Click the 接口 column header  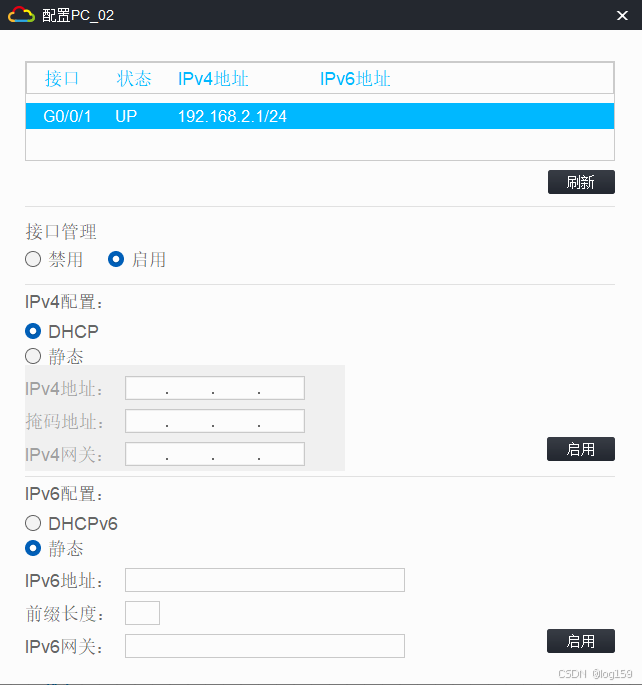[62, 79]
